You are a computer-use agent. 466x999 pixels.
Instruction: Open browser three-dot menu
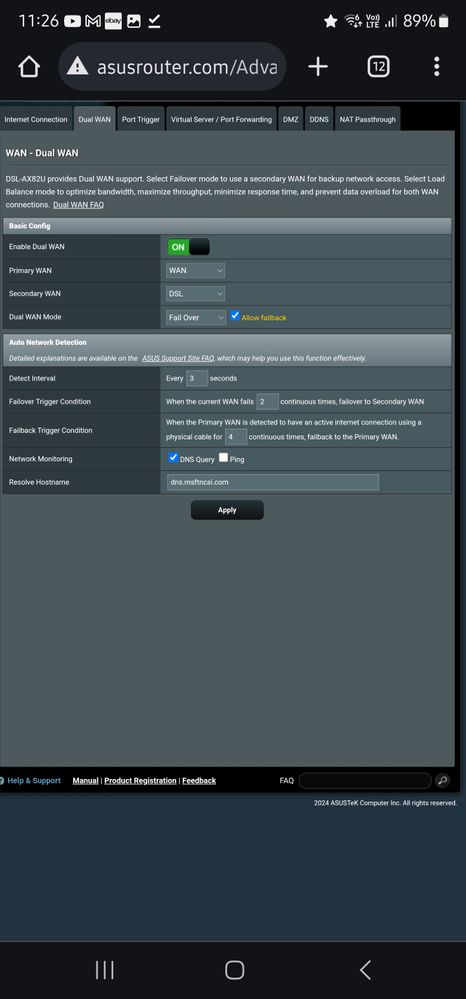[x=436, y=66]
